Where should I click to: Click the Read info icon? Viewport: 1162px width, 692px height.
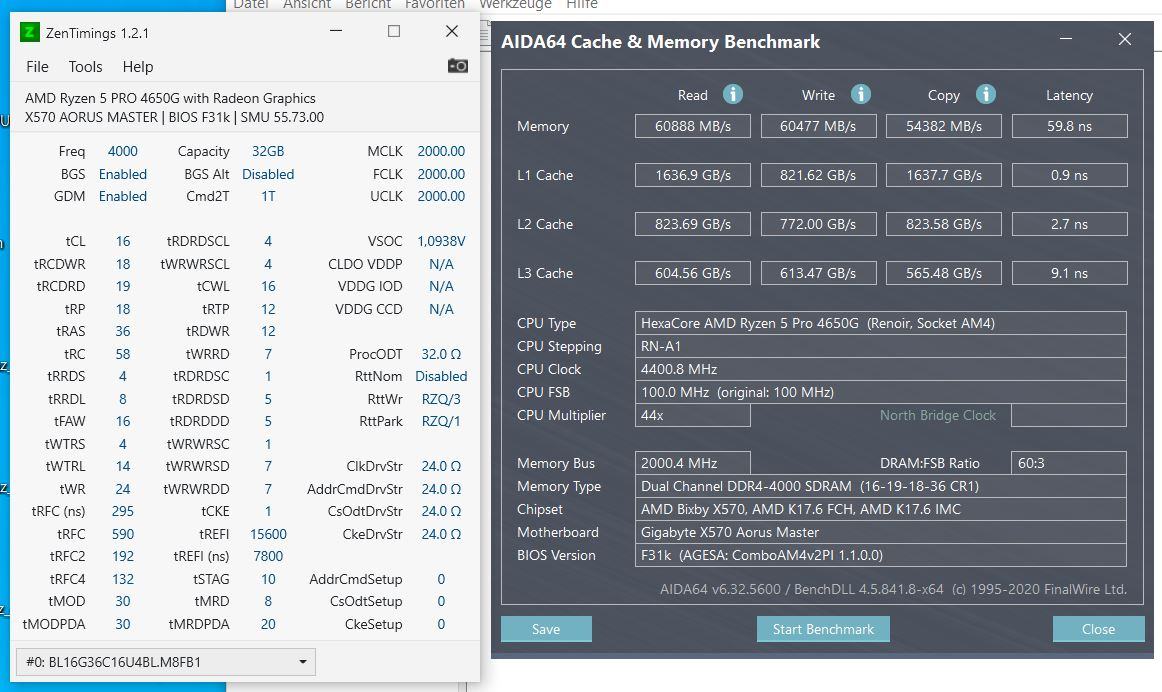click(733, 94)
